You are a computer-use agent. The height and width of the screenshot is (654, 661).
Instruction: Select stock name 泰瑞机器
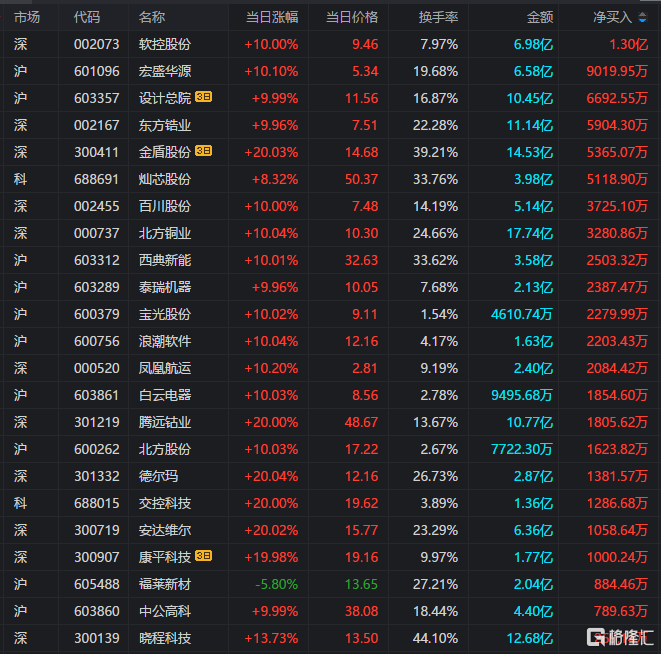click(x=165, y=287)
